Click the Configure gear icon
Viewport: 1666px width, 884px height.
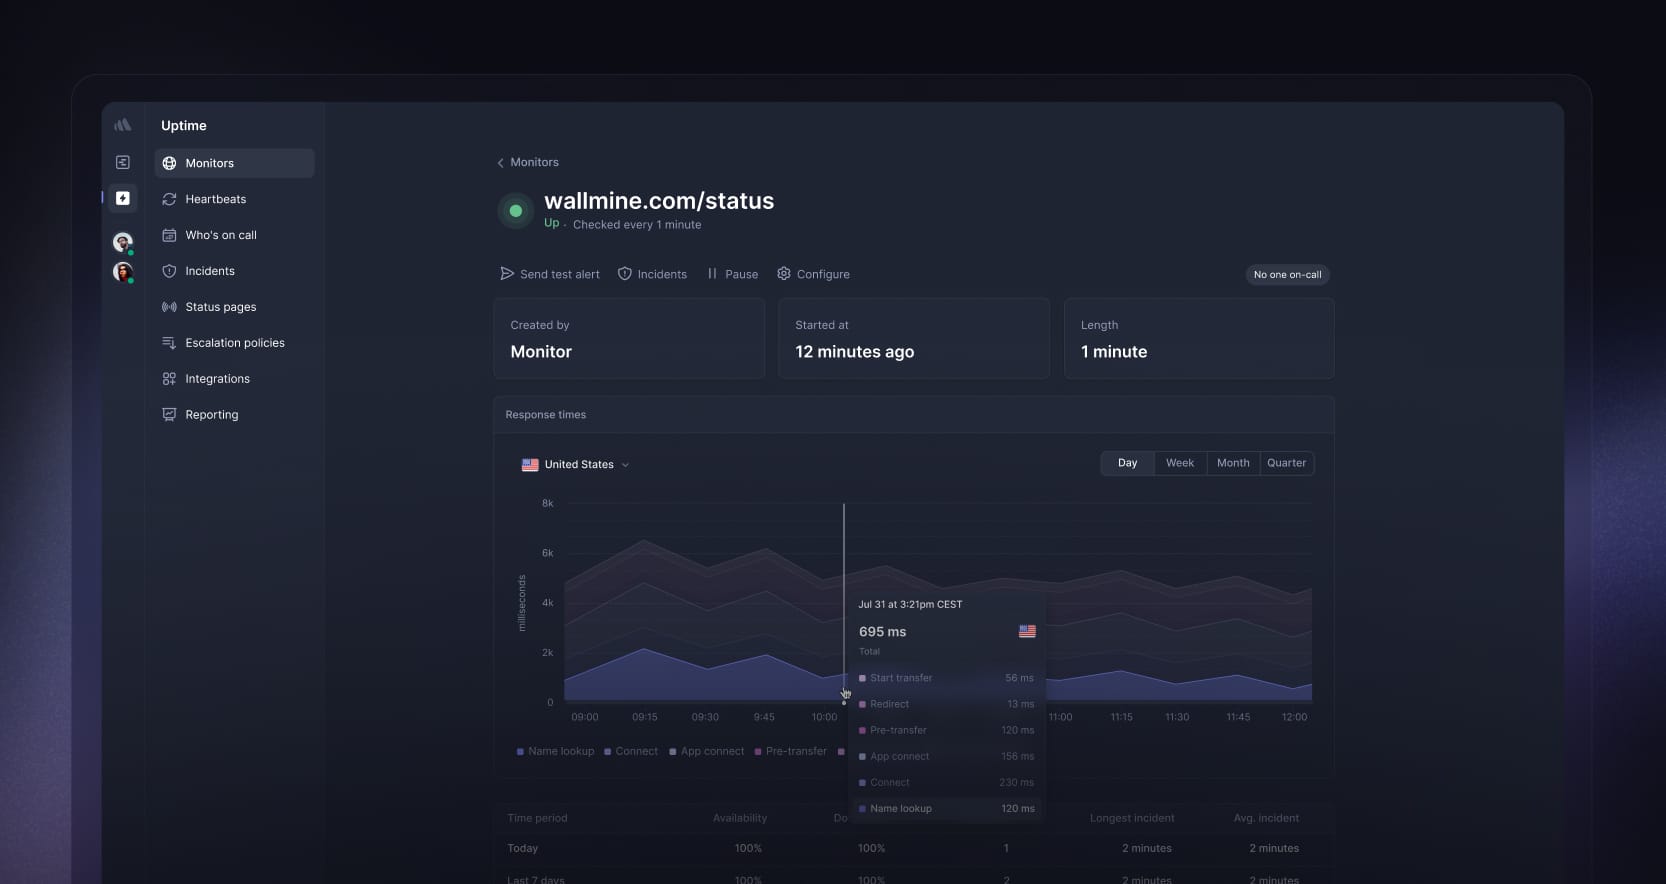tap(784, 274)
